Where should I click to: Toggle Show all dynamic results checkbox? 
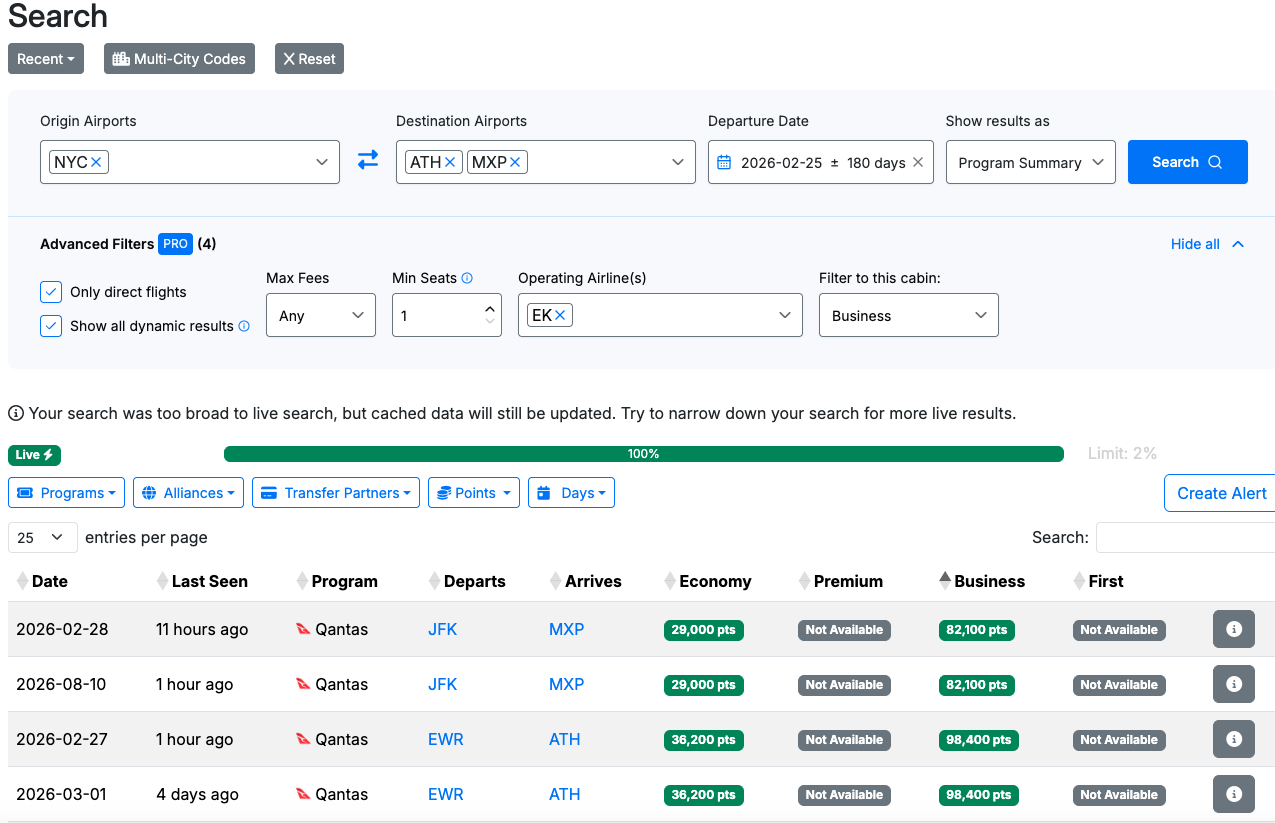click(x=51, y=326)
